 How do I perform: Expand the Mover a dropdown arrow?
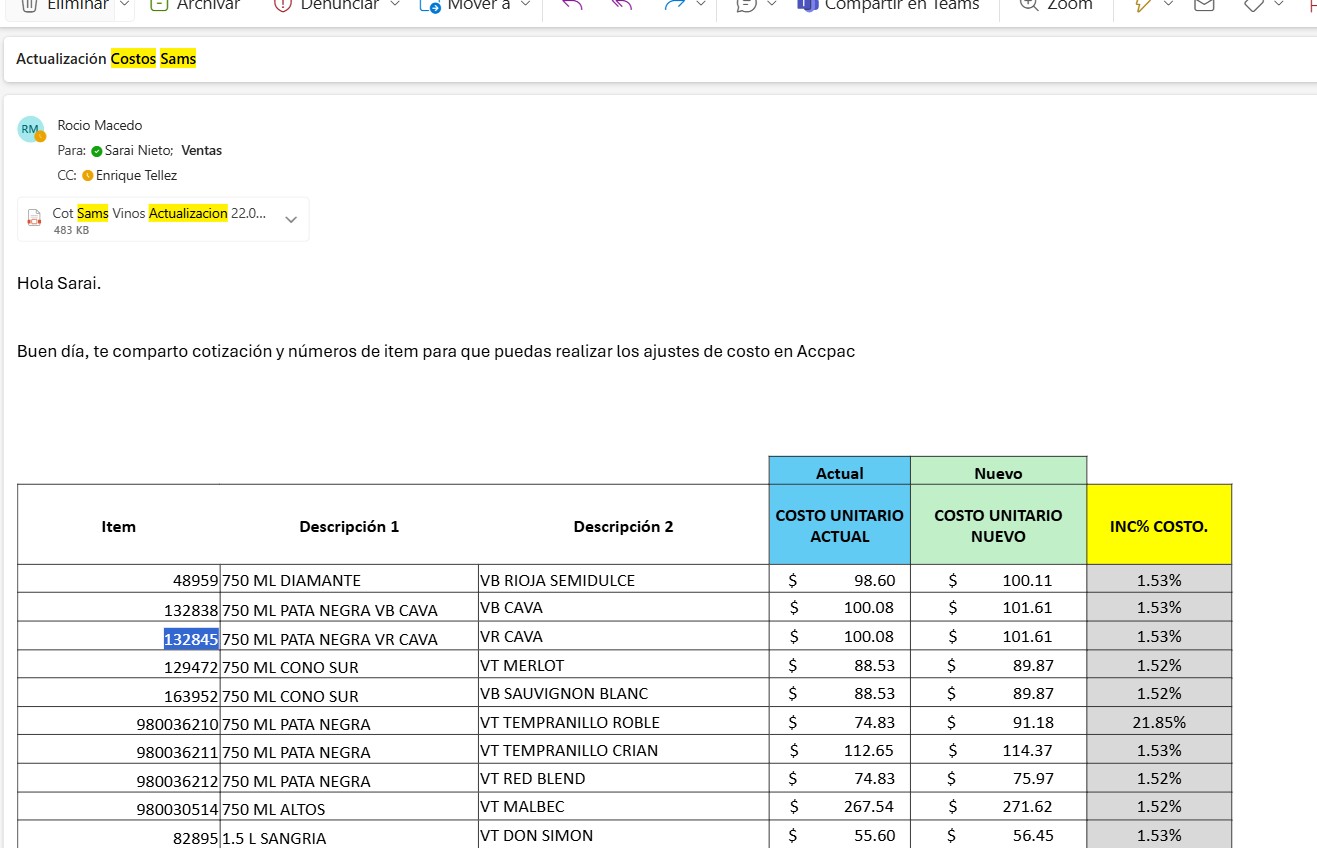point(526,5)
